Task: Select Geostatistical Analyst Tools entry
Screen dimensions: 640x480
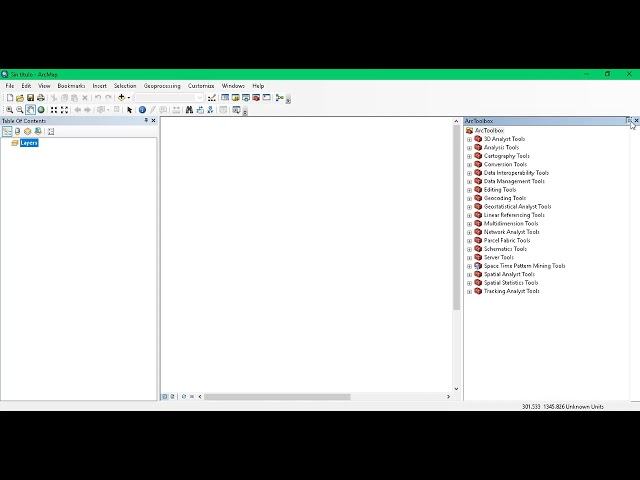Action: point(517,207)
